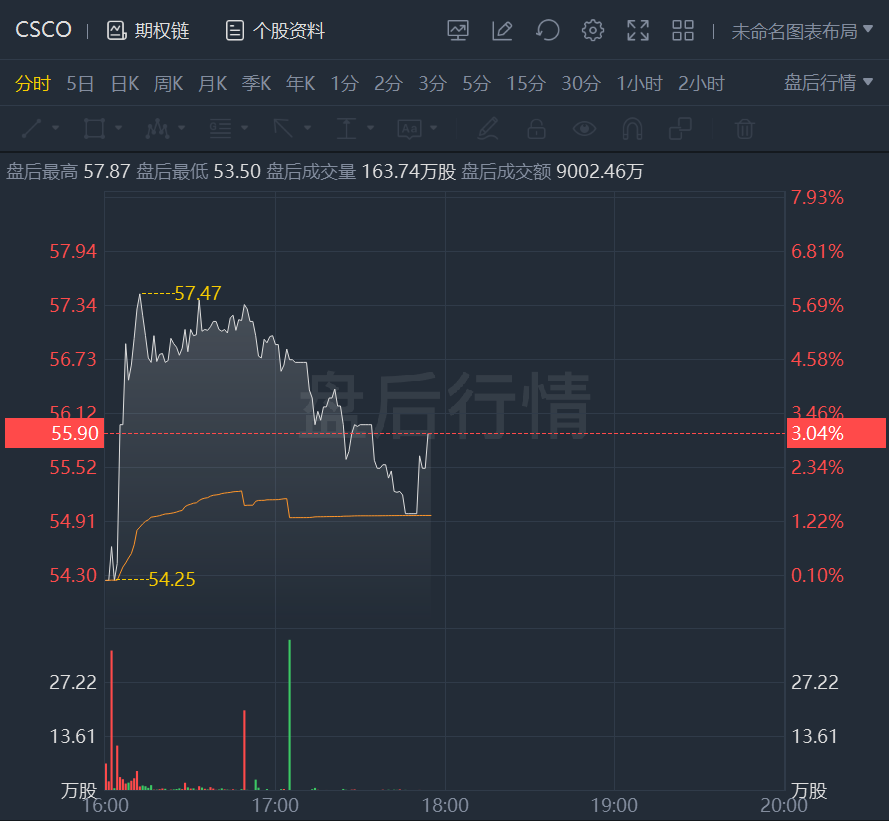Open the 期权链 options chain
Screen dimensions: 889x821
pos(148,31)
